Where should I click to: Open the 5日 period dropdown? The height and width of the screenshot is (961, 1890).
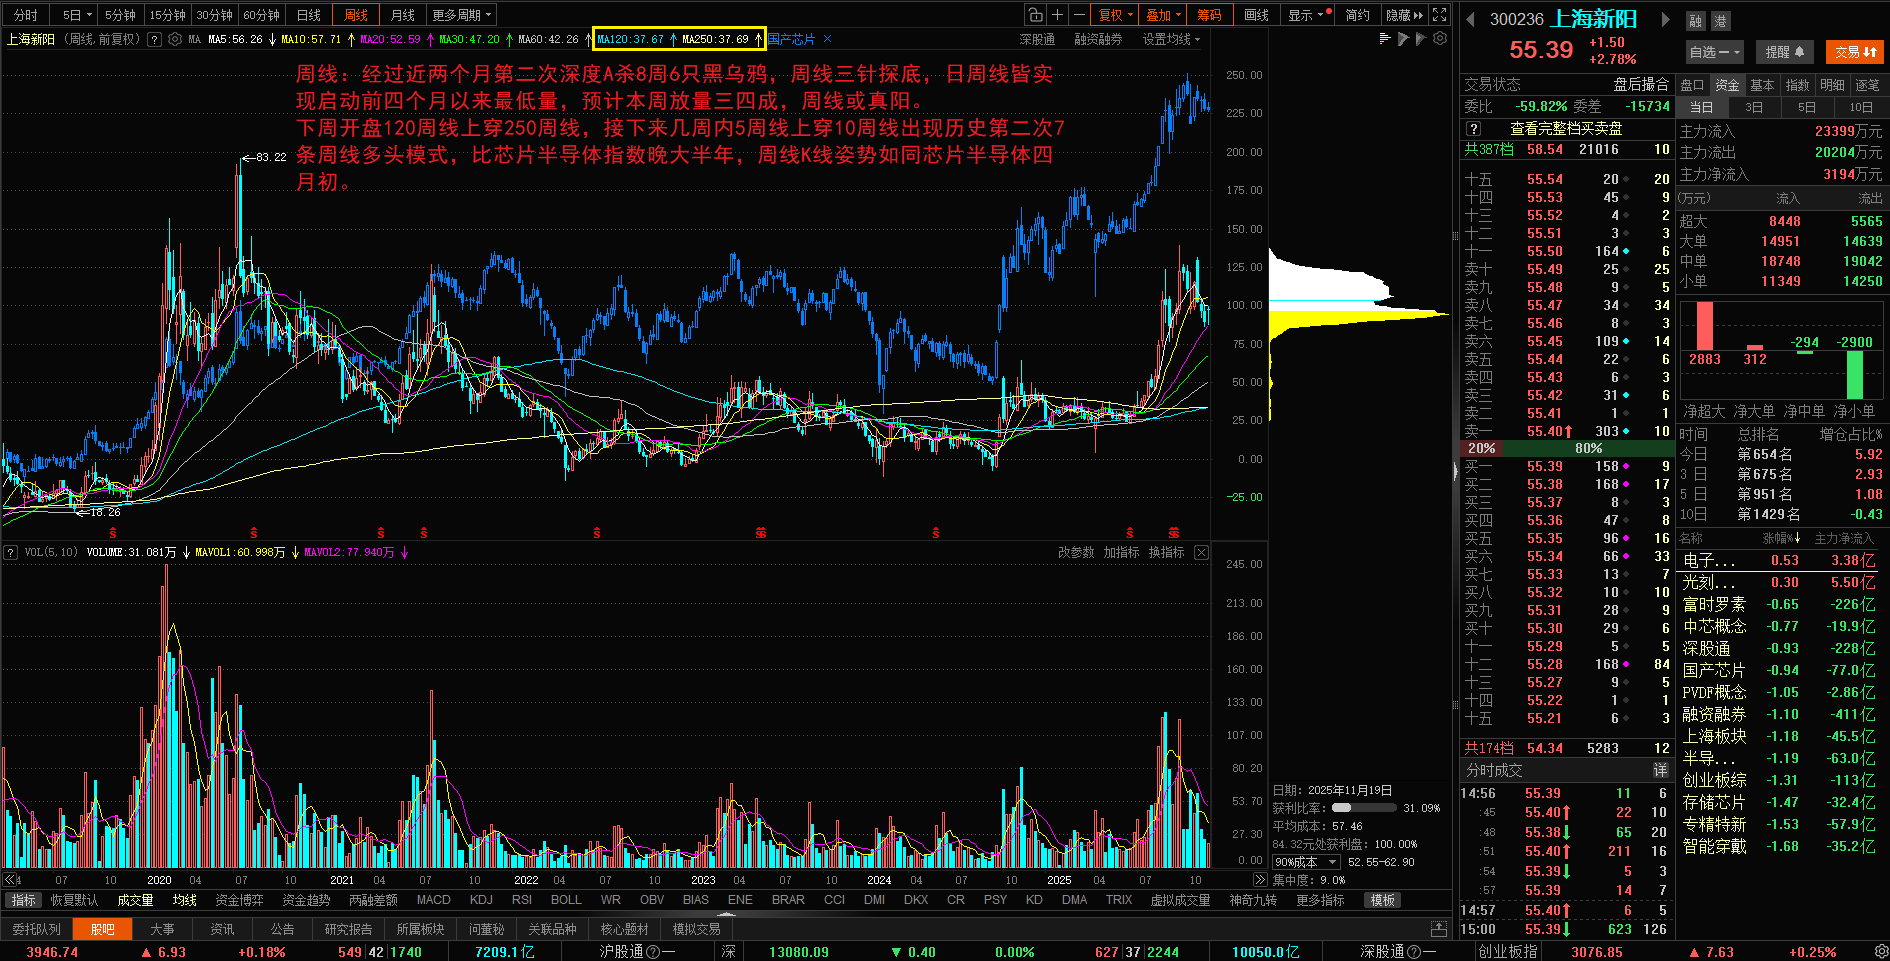point(77,15)
